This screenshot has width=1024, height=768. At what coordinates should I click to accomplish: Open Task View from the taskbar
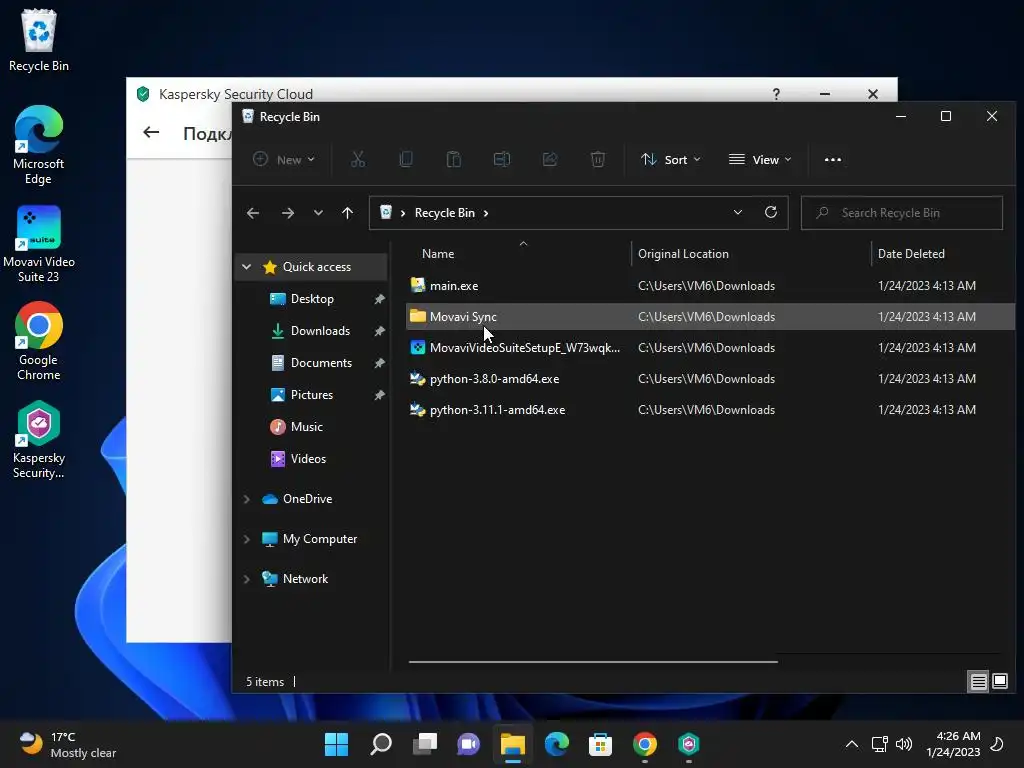point(425,744)
